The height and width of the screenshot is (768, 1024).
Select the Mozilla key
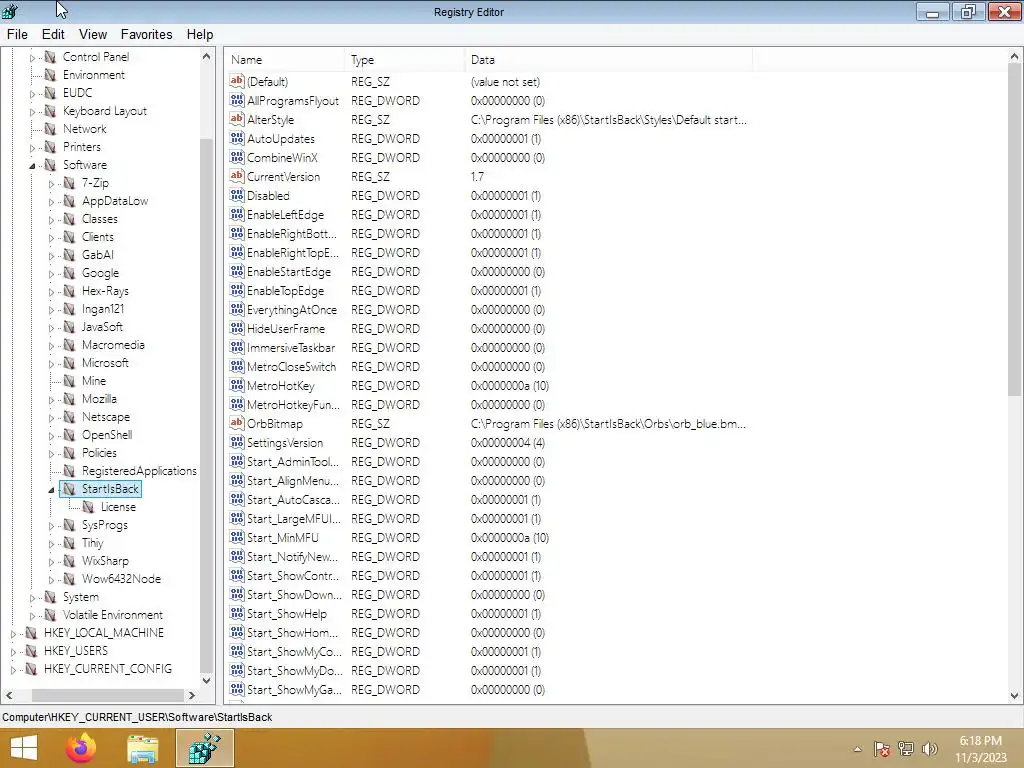pyautogui.click(x=99, y=399)
